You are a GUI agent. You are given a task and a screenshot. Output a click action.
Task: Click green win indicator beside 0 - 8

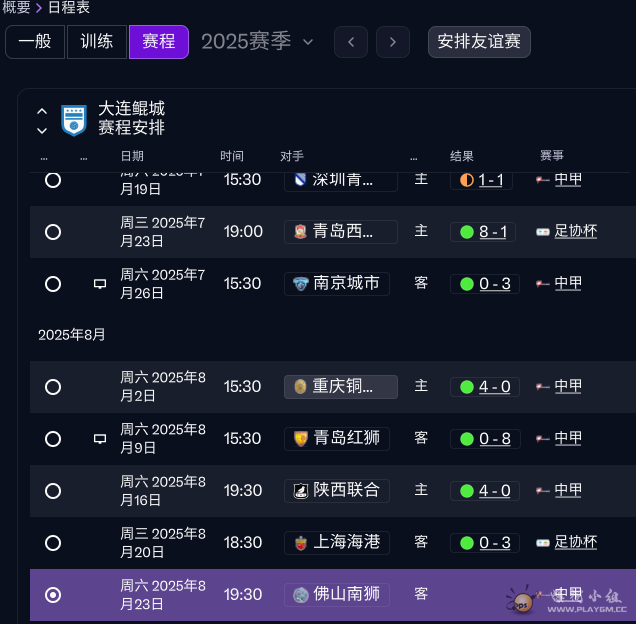pos(467,439)
